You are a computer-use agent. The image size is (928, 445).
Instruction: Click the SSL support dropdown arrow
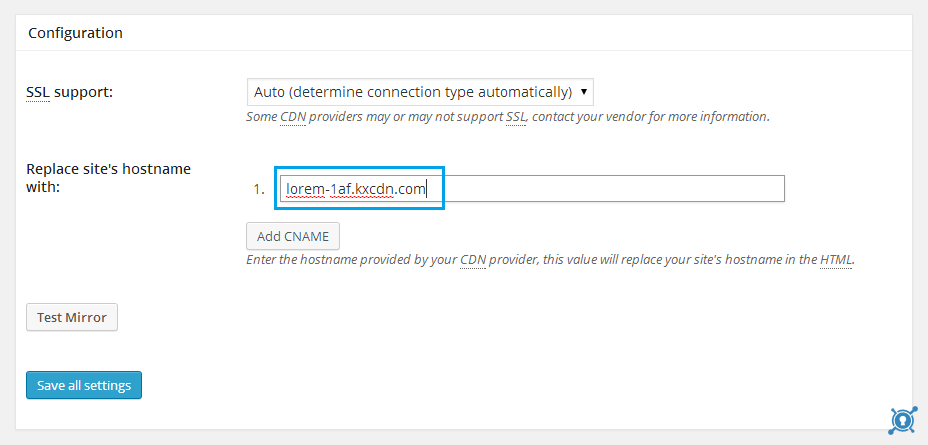584,92
